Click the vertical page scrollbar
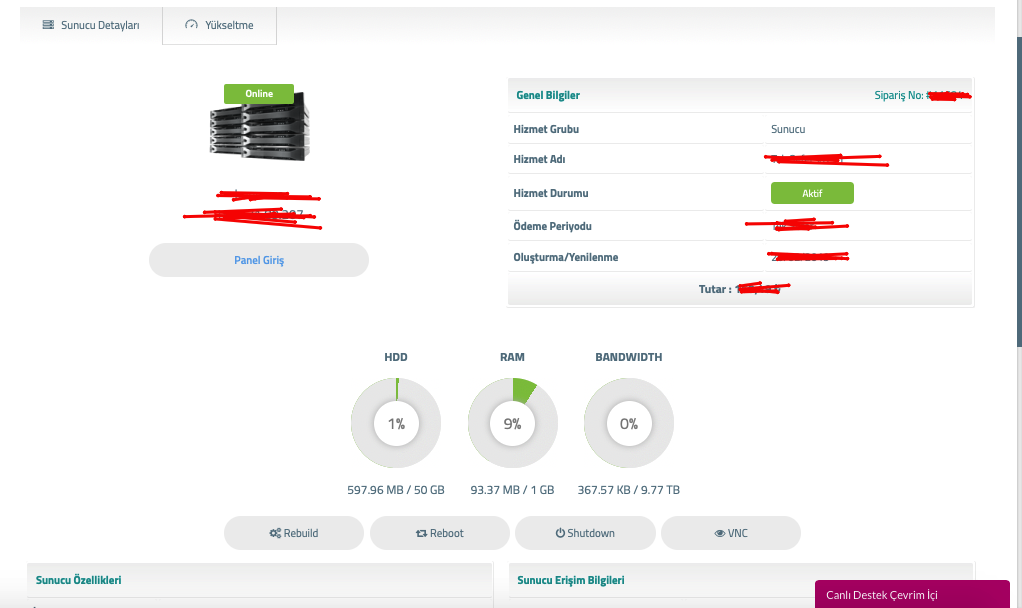The image size is (1022, 608). [1018, 200]
